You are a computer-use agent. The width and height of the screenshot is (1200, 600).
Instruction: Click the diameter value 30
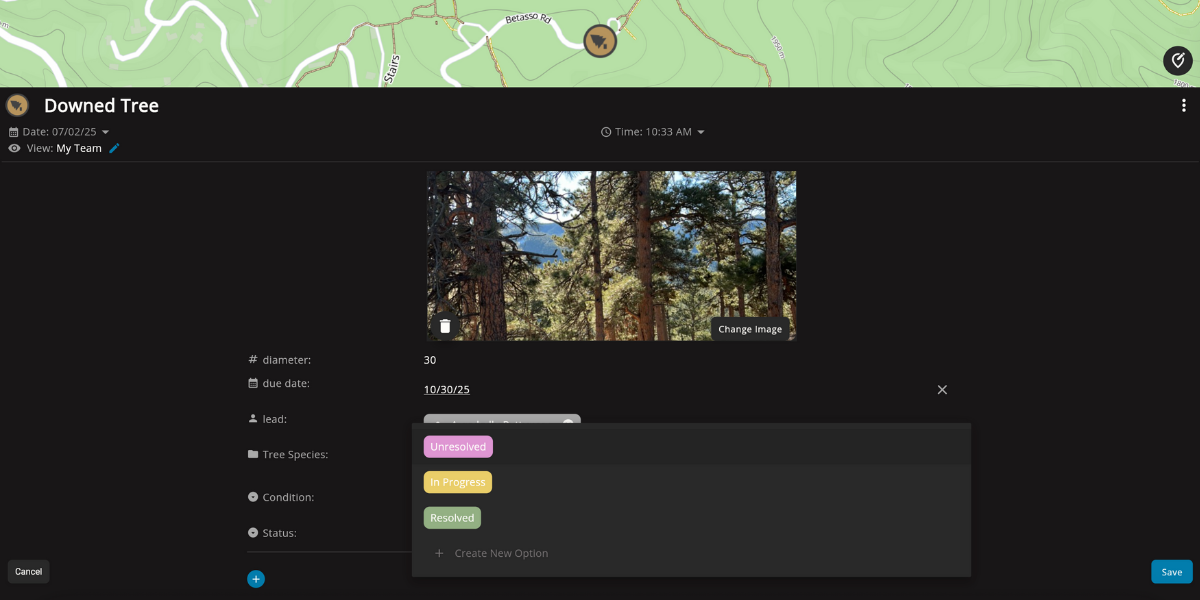coord(430,360)
